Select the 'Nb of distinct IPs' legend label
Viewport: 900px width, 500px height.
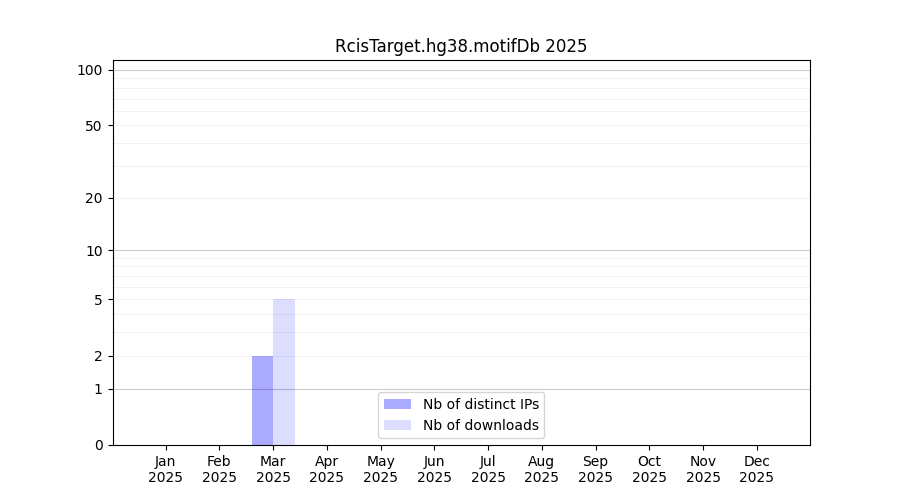click(x=480, y=404)
